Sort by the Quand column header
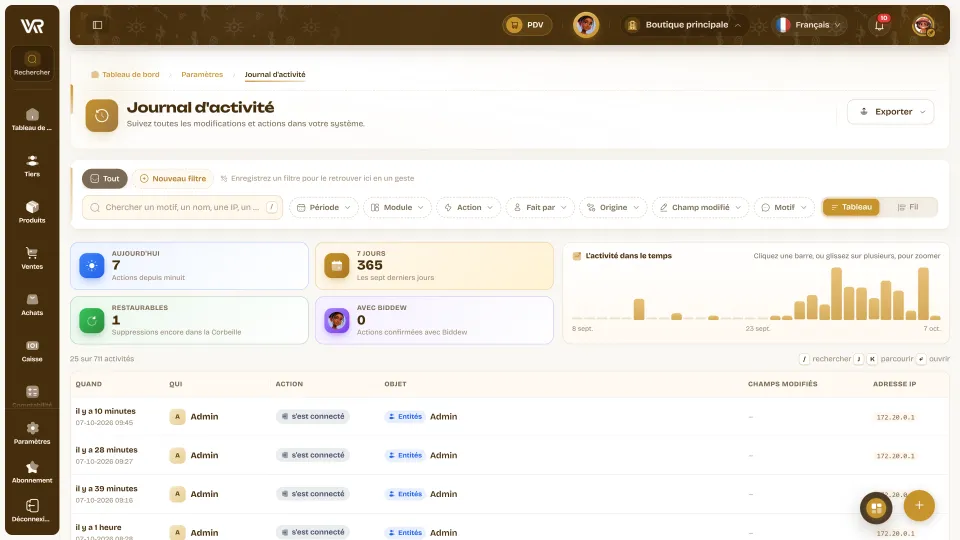The image size is (960, 540). (x=89, y=384)
